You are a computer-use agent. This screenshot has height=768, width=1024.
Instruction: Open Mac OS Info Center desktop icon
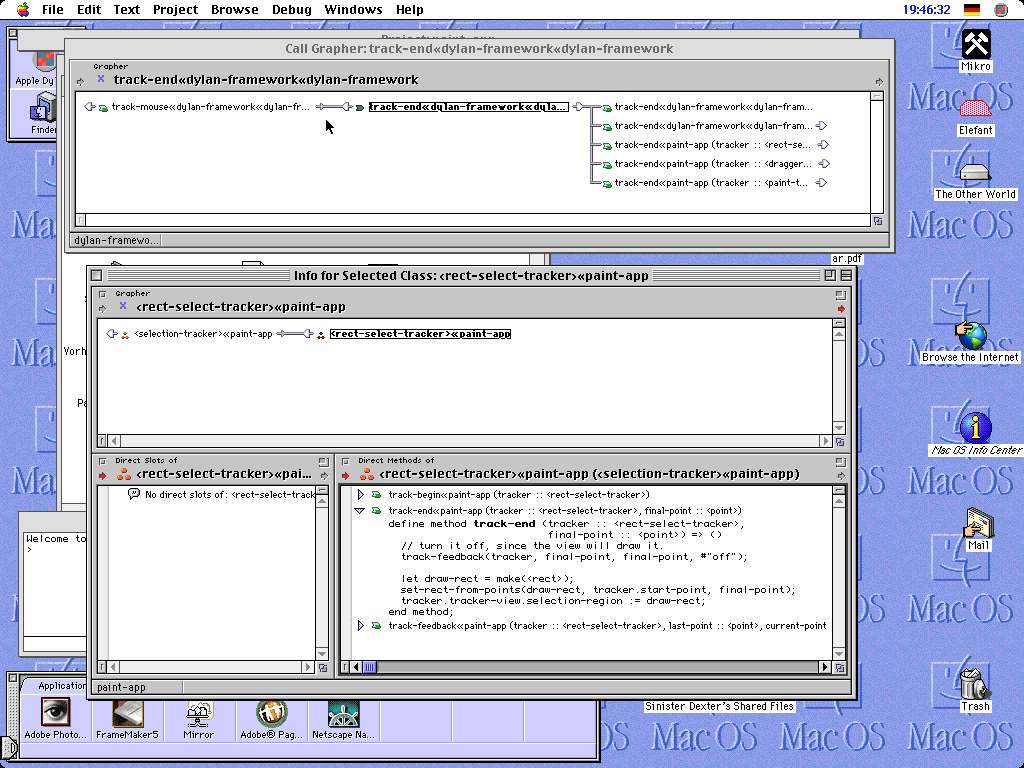point(975,428)
